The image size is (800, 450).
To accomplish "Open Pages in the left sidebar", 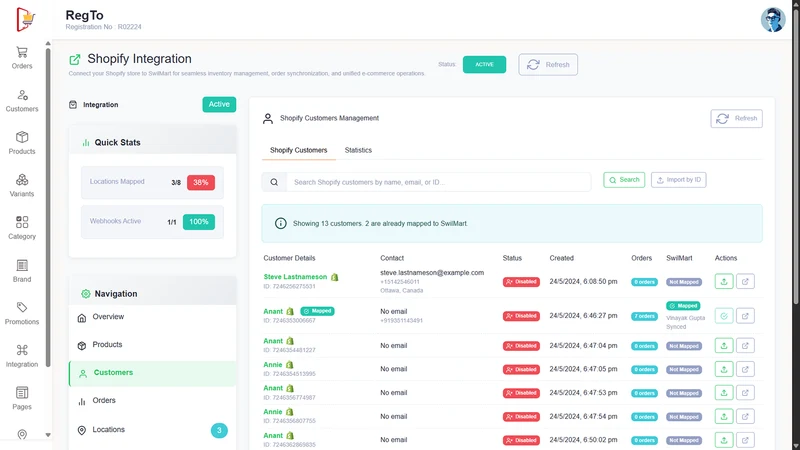I will (22, 398).
